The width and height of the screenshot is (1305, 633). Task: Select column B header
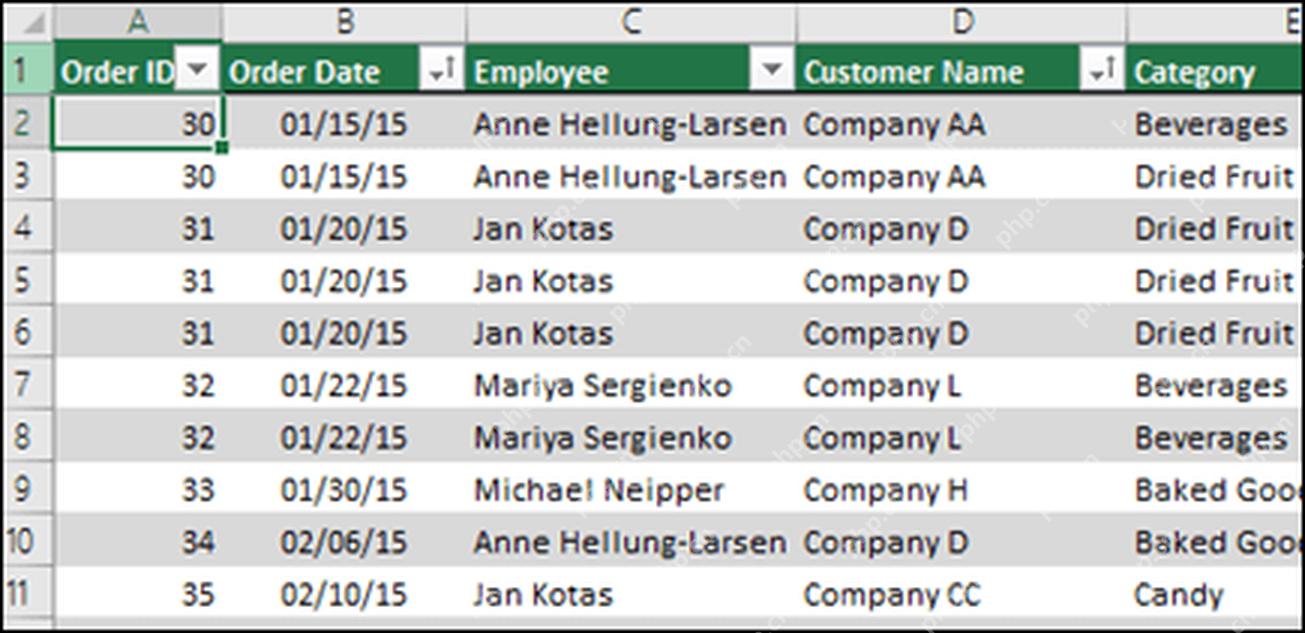click(344, 22)
